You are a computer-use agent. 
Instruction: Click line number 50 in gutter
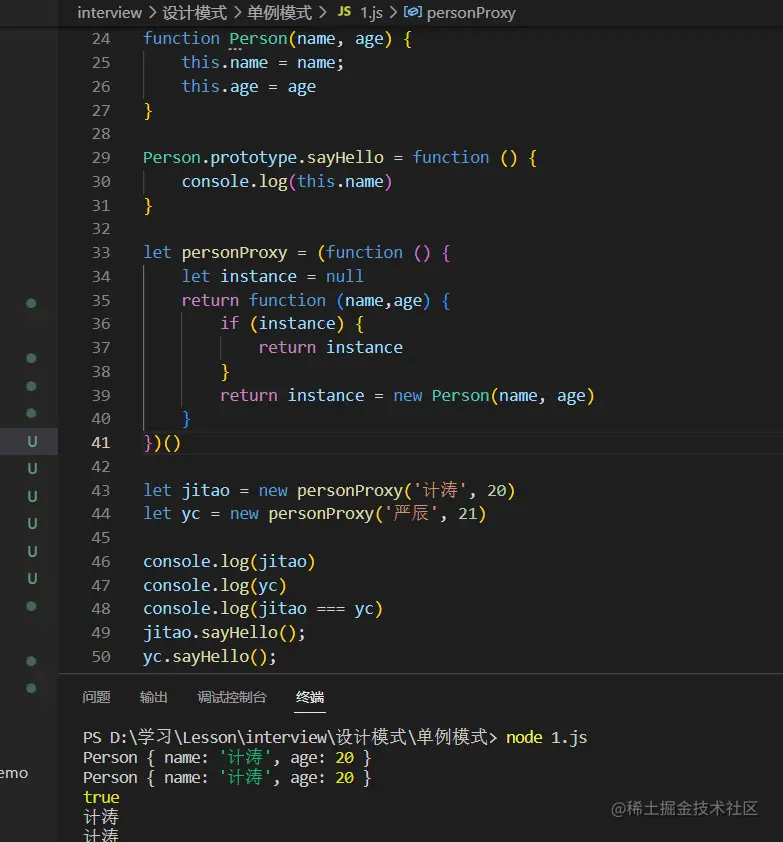point(101,656)
